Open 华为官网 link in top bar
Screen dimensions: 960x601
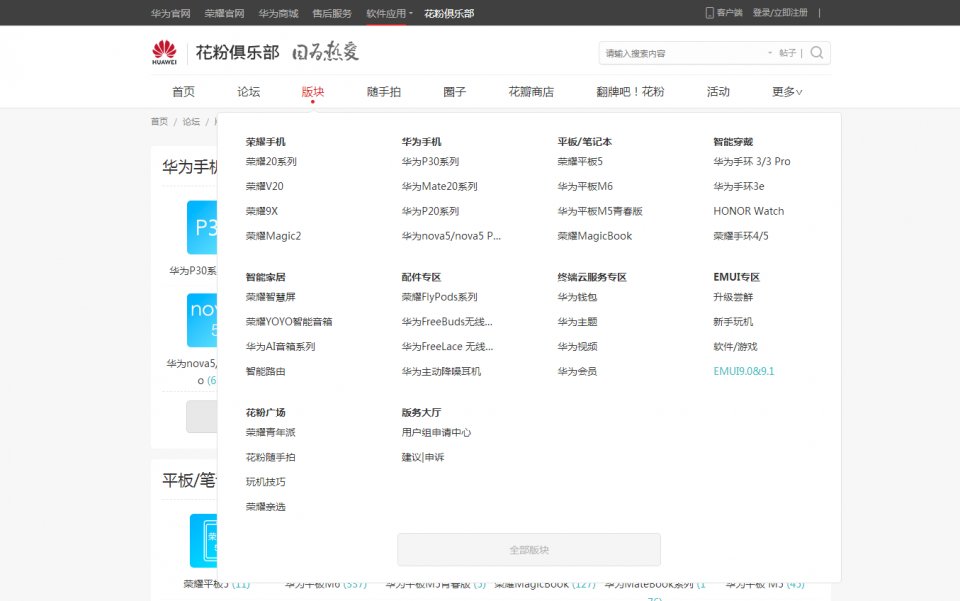click(x=171, y=13)
